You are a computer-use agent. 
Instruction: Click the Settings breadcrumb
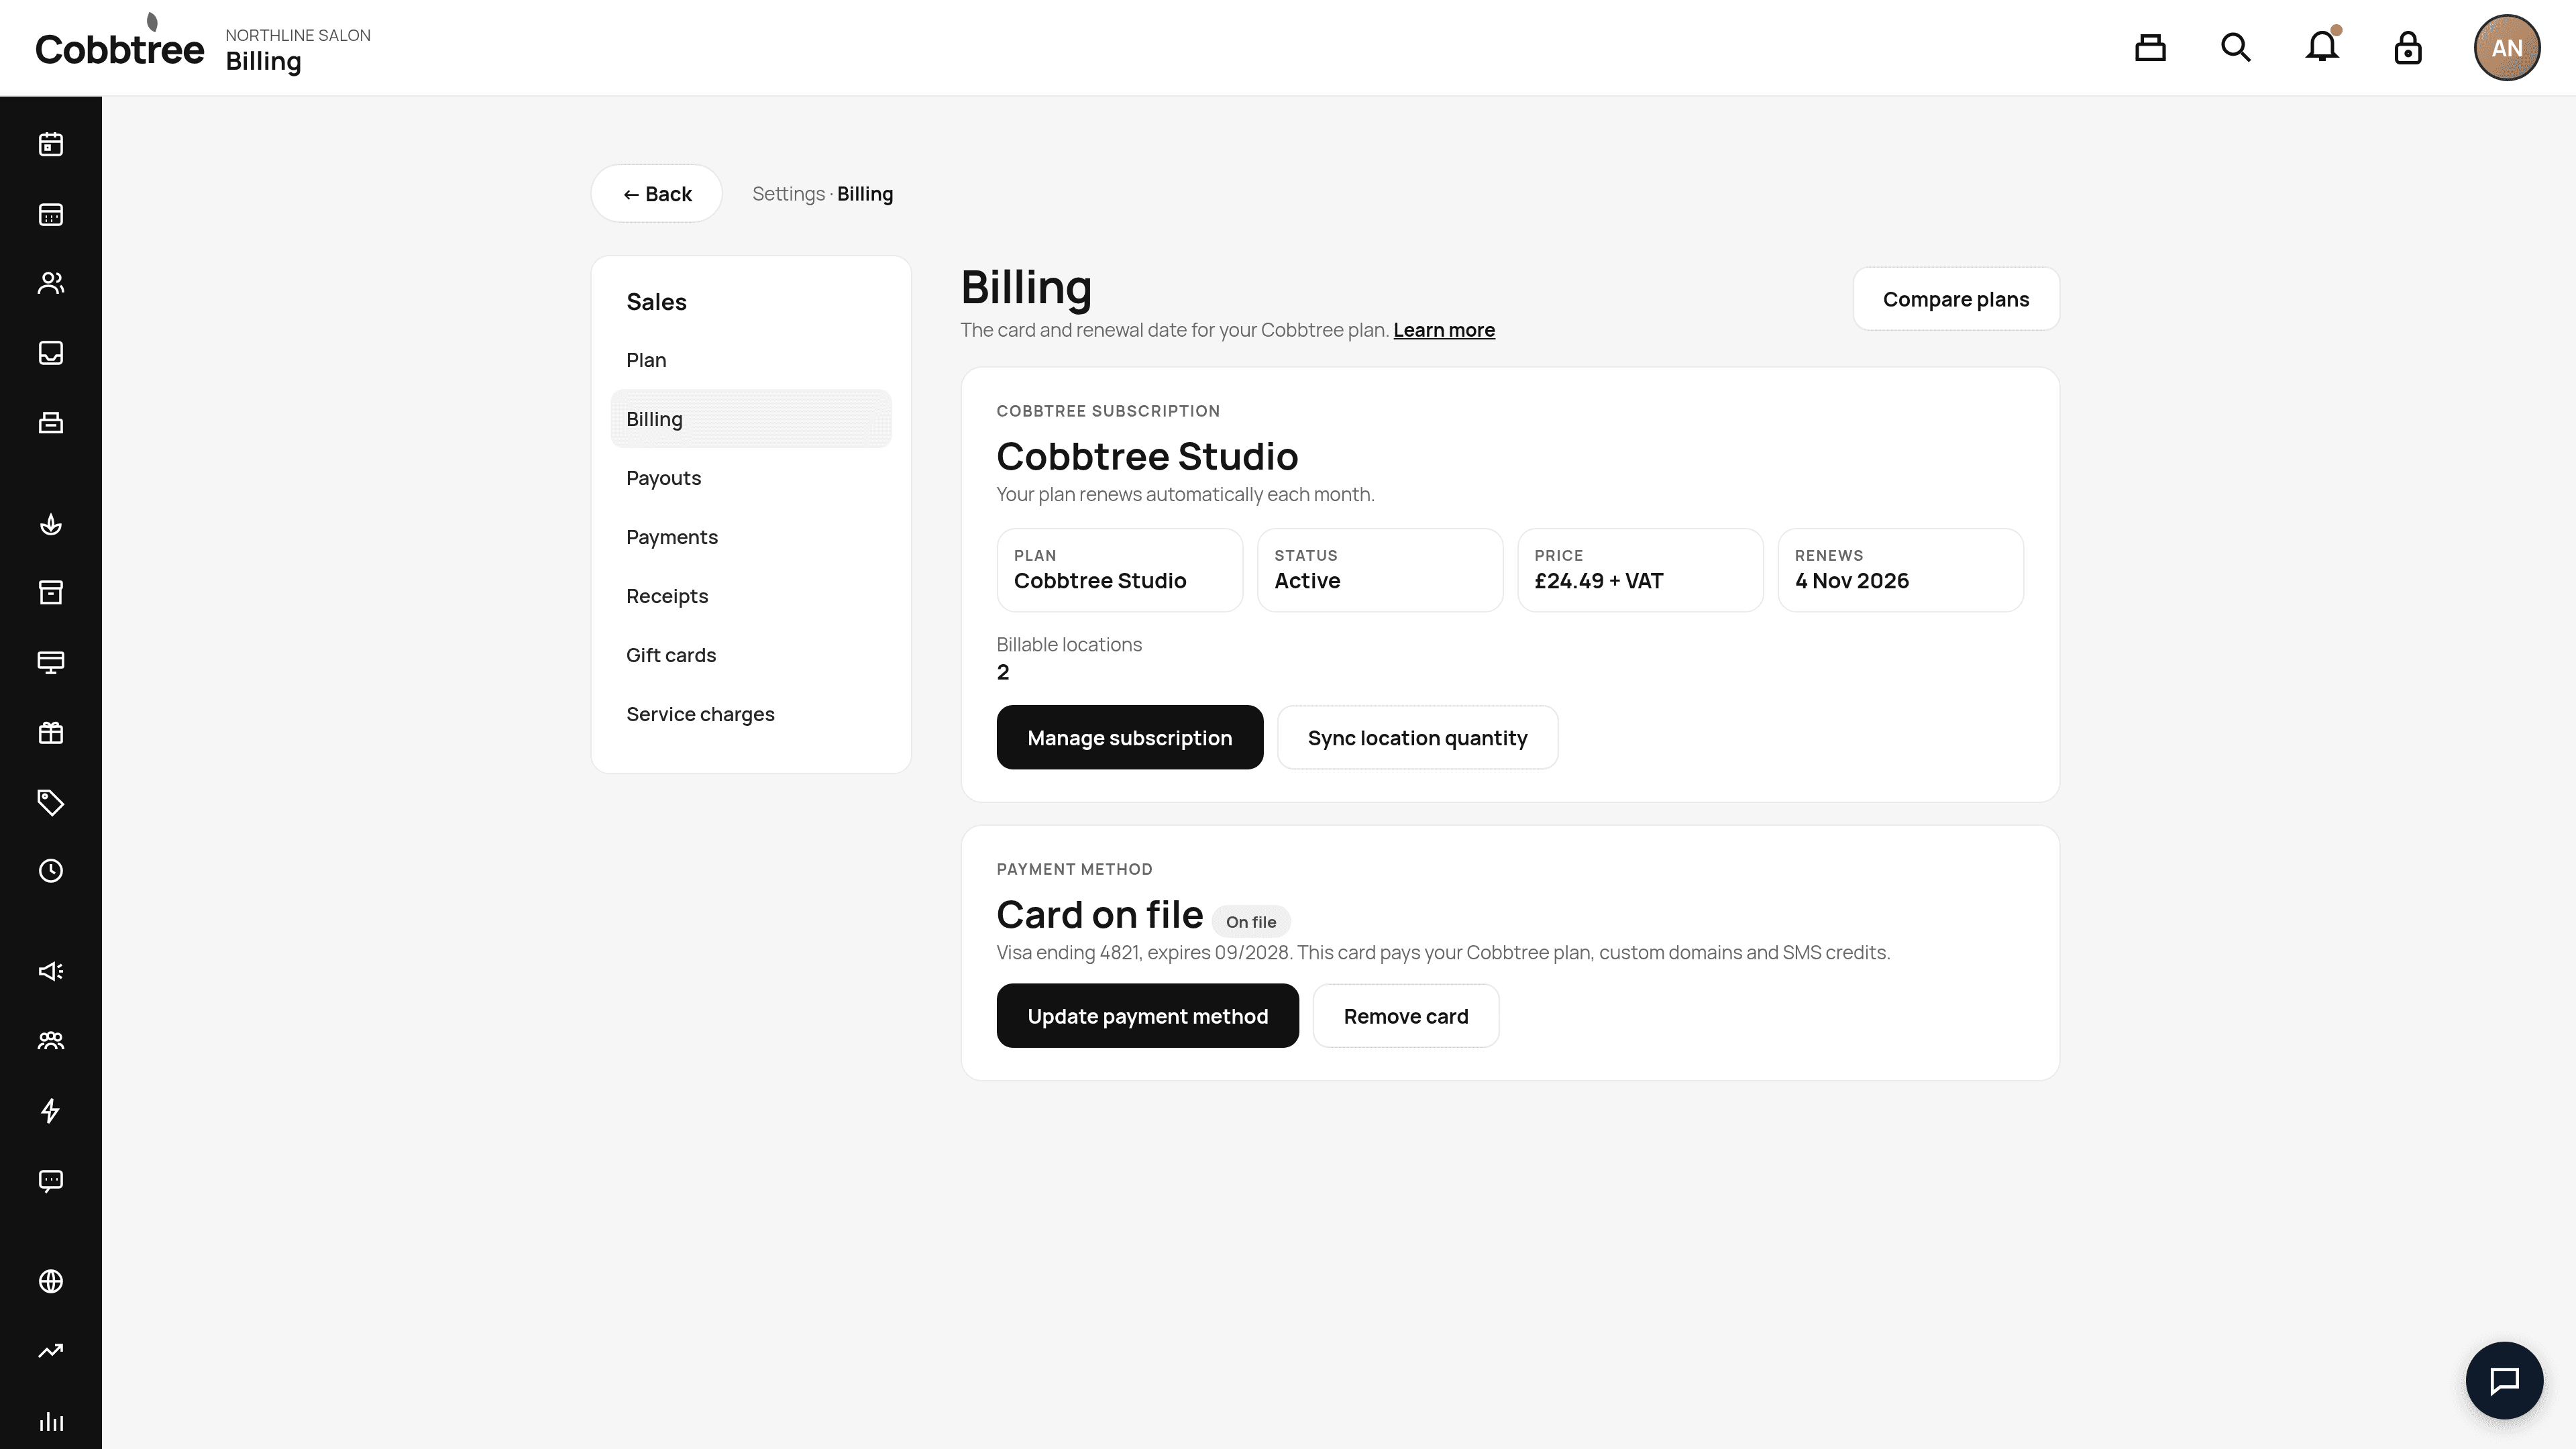coord(788,194)
